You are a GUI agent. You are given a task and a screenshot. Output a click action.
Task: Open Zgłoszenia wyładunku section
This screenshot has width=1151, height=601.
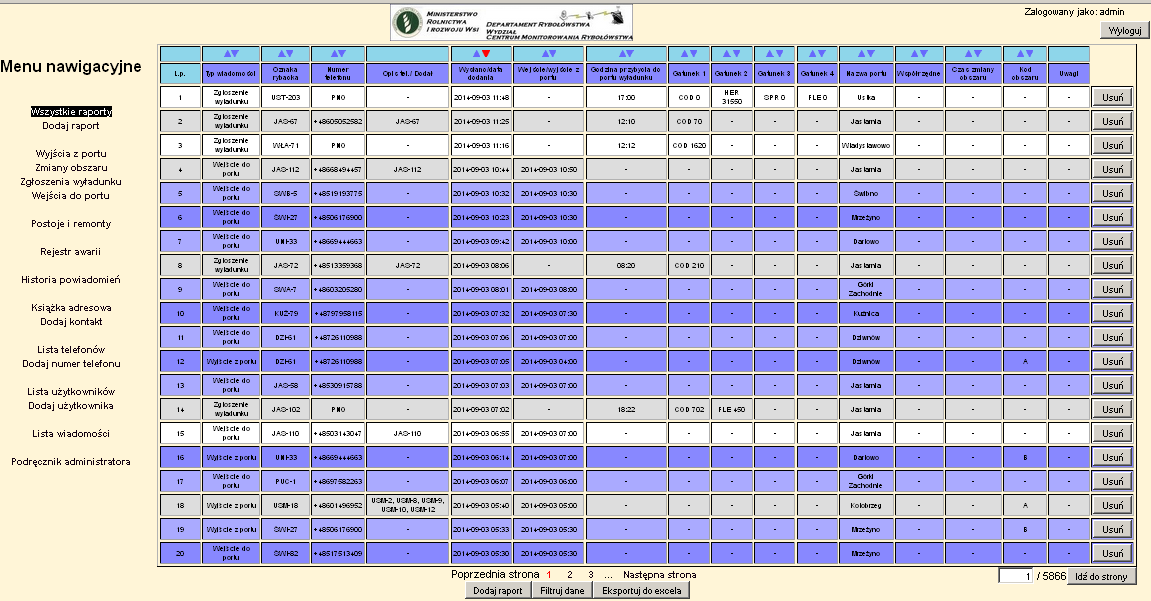71,181
